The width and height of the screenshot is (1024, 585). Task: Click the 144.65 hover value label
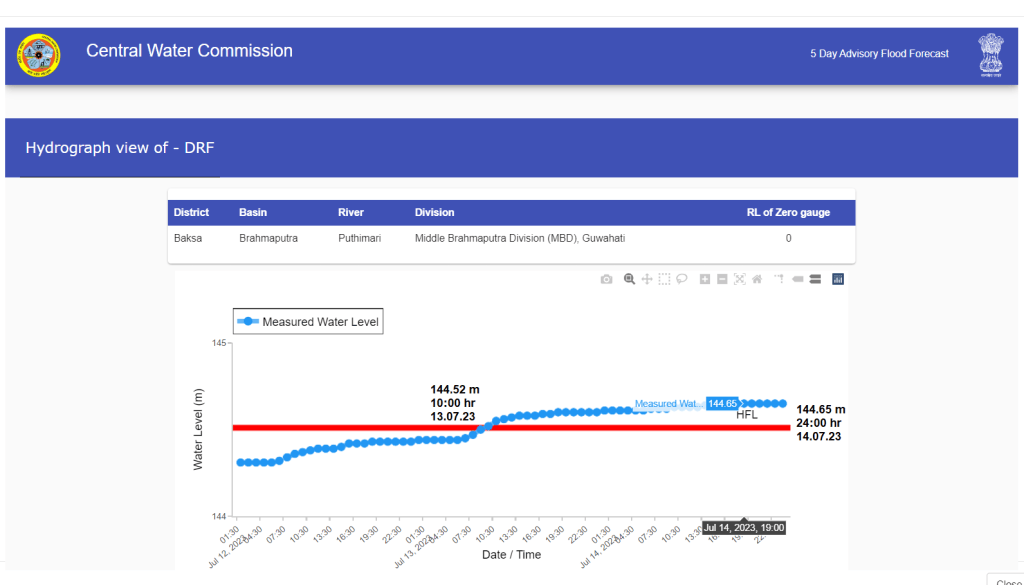point(722,404)
